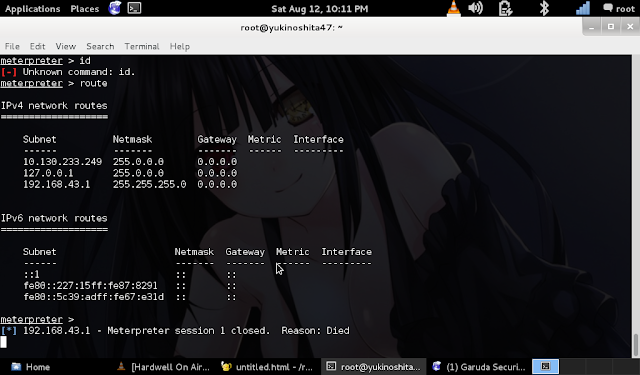Click the 192.168.43.1 subnet row
640x375 pixels.
(x=130, y=184)
